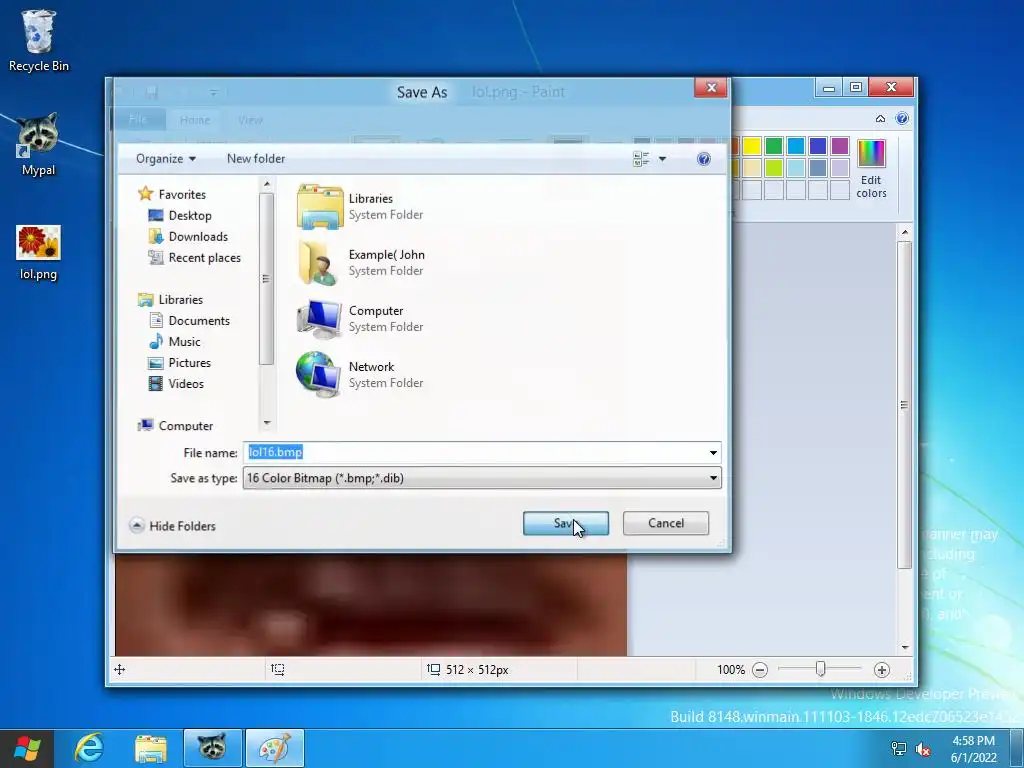The width and height of the screenshot is (1024, 768).
Task: Launch Internet Explorer from taskbar
Action: pyautogui.click(x=89, y=748)
